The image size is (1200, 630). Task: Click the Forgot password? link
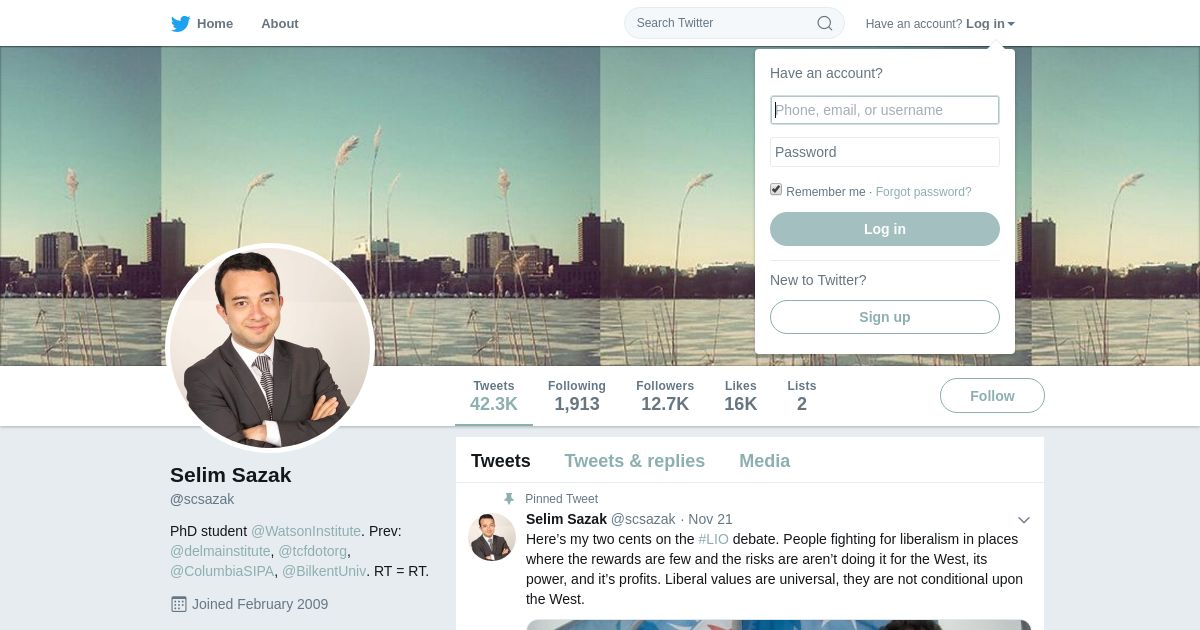[924, 192]
